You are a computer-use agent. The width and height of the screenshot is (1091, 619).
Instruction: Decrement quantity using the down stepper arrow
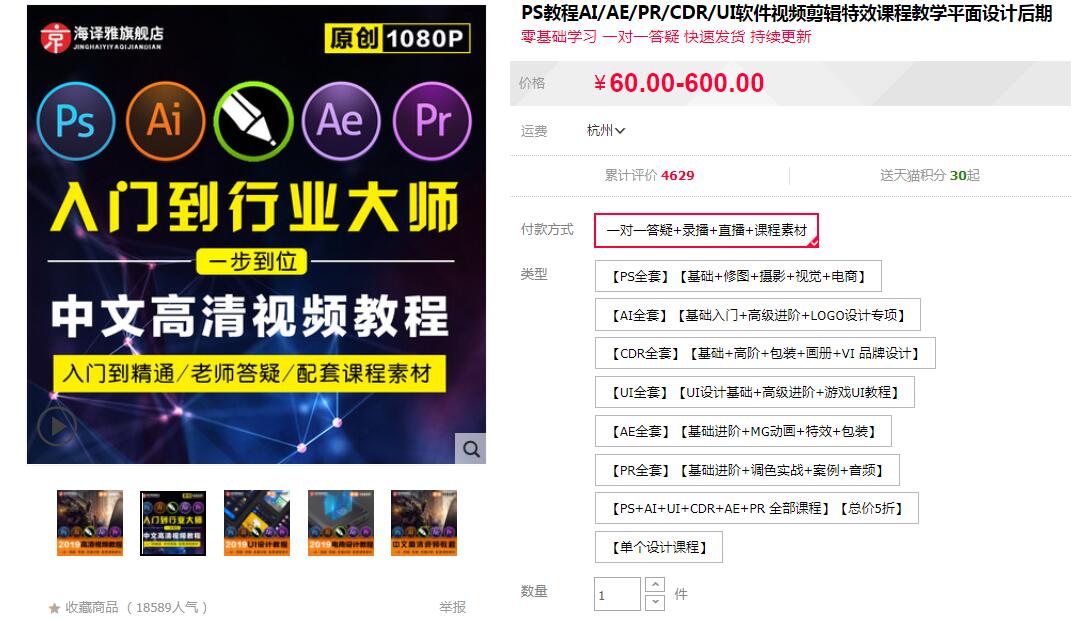click(x=655, y=601)
